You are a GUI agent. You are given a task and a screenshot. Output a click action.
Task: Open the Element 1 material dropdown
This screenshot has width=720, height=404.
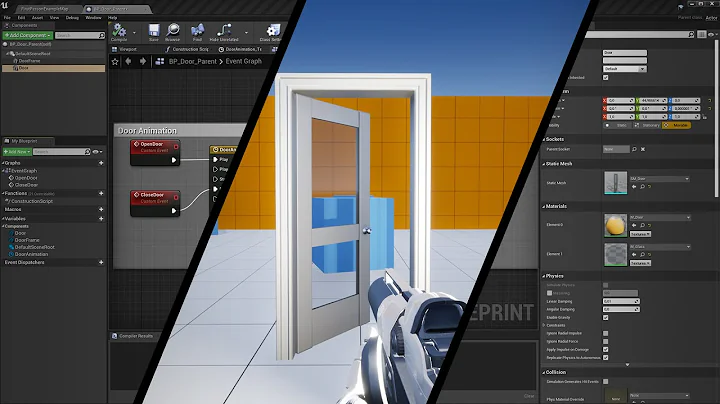pos(660,247)
